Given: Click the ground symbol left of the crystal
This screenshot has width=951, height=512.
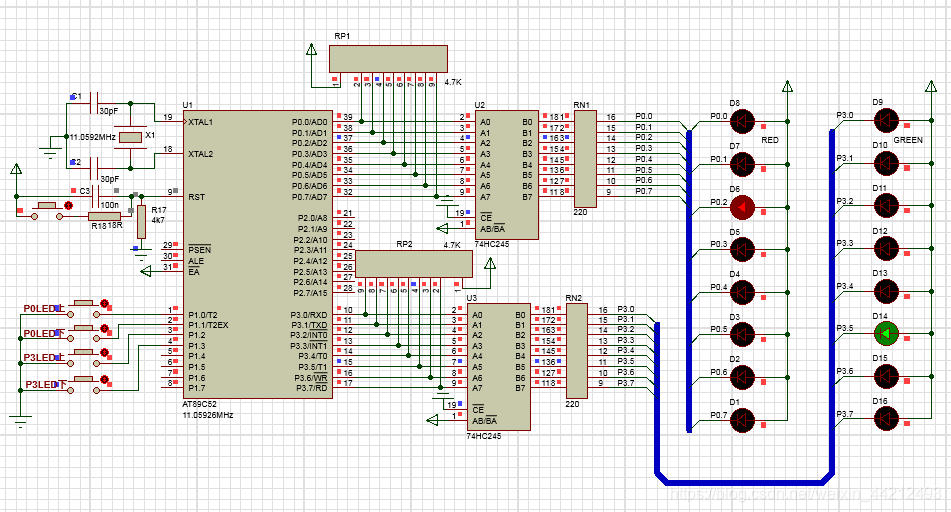Looking at the screenshot, I should click(x=50, y=152).
